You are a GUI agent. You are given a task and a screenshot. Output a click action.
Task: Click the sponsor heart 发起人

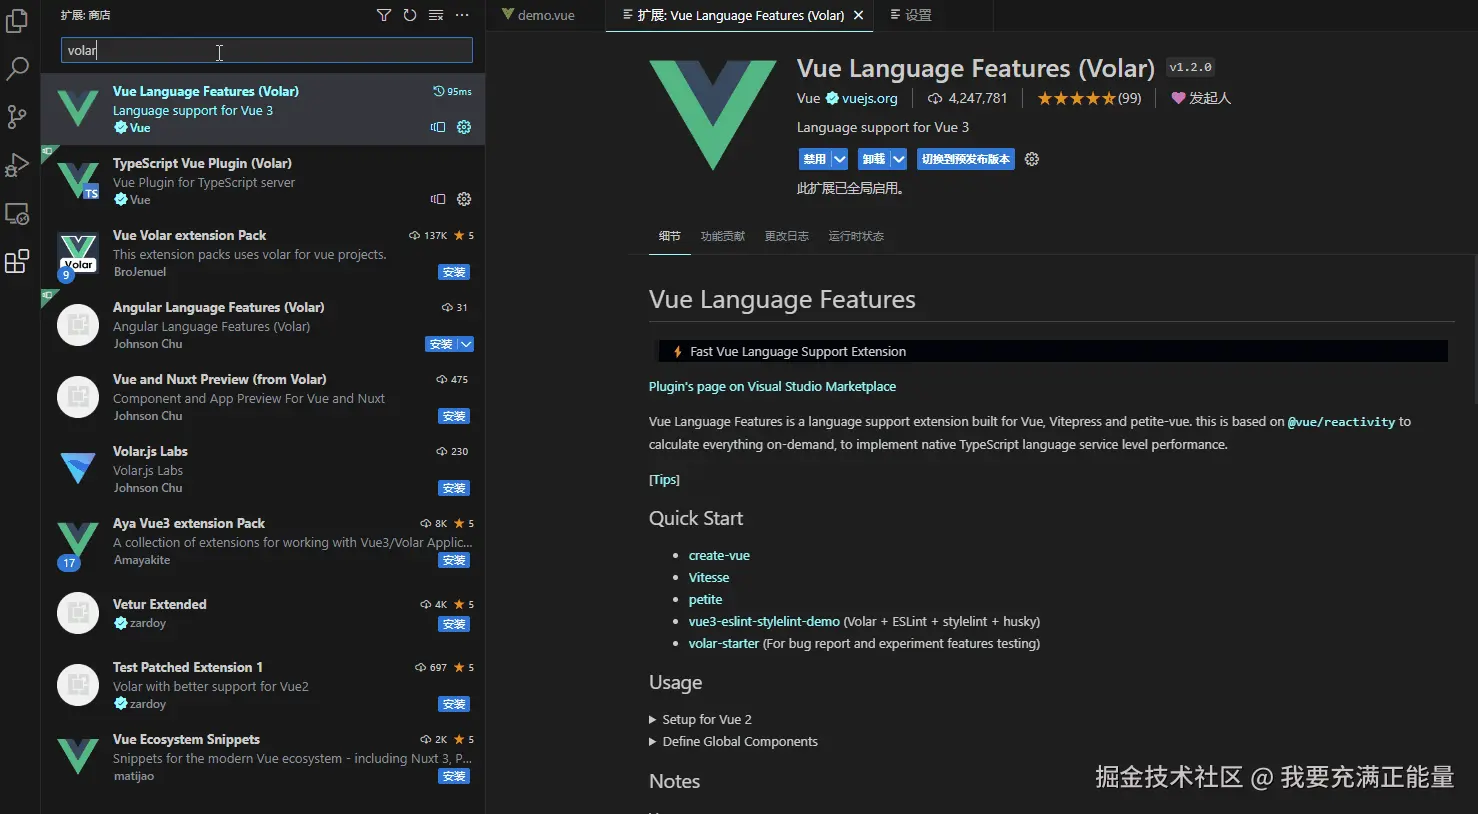(x=1201, y=98)
